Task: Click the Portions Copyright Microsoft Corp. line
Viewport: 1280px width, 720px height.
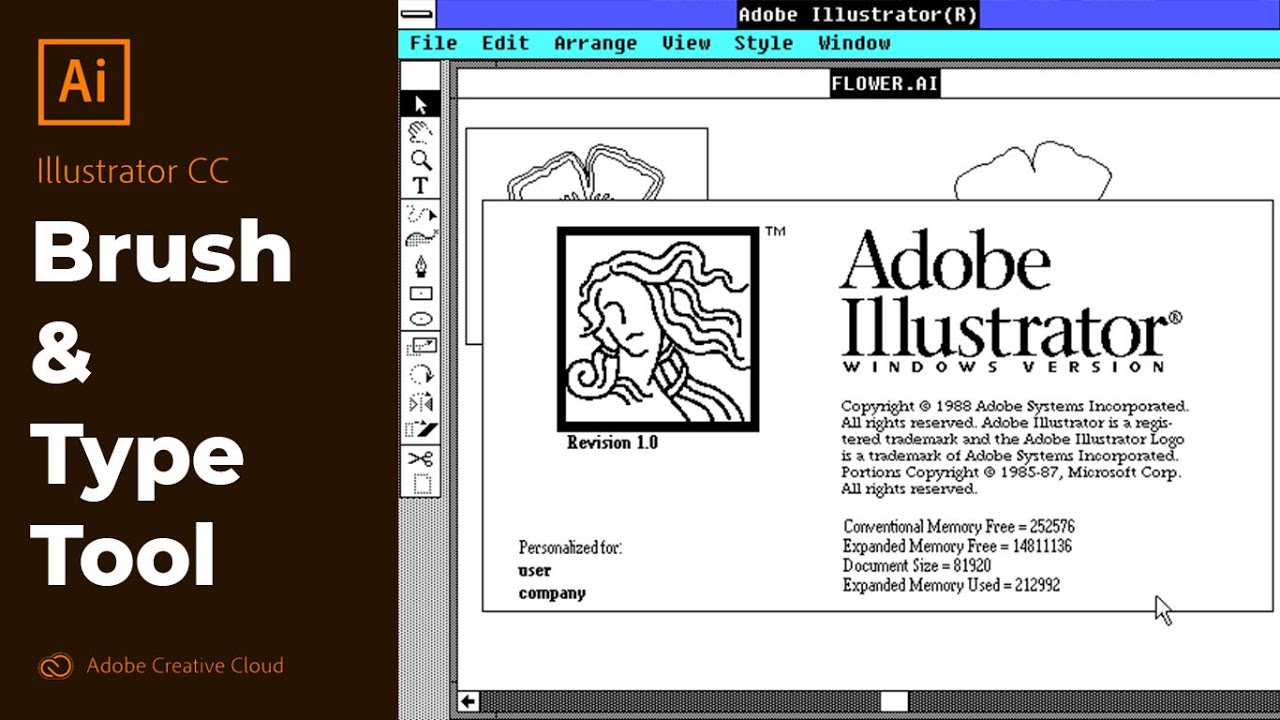Action: [x=1011, y=472]
